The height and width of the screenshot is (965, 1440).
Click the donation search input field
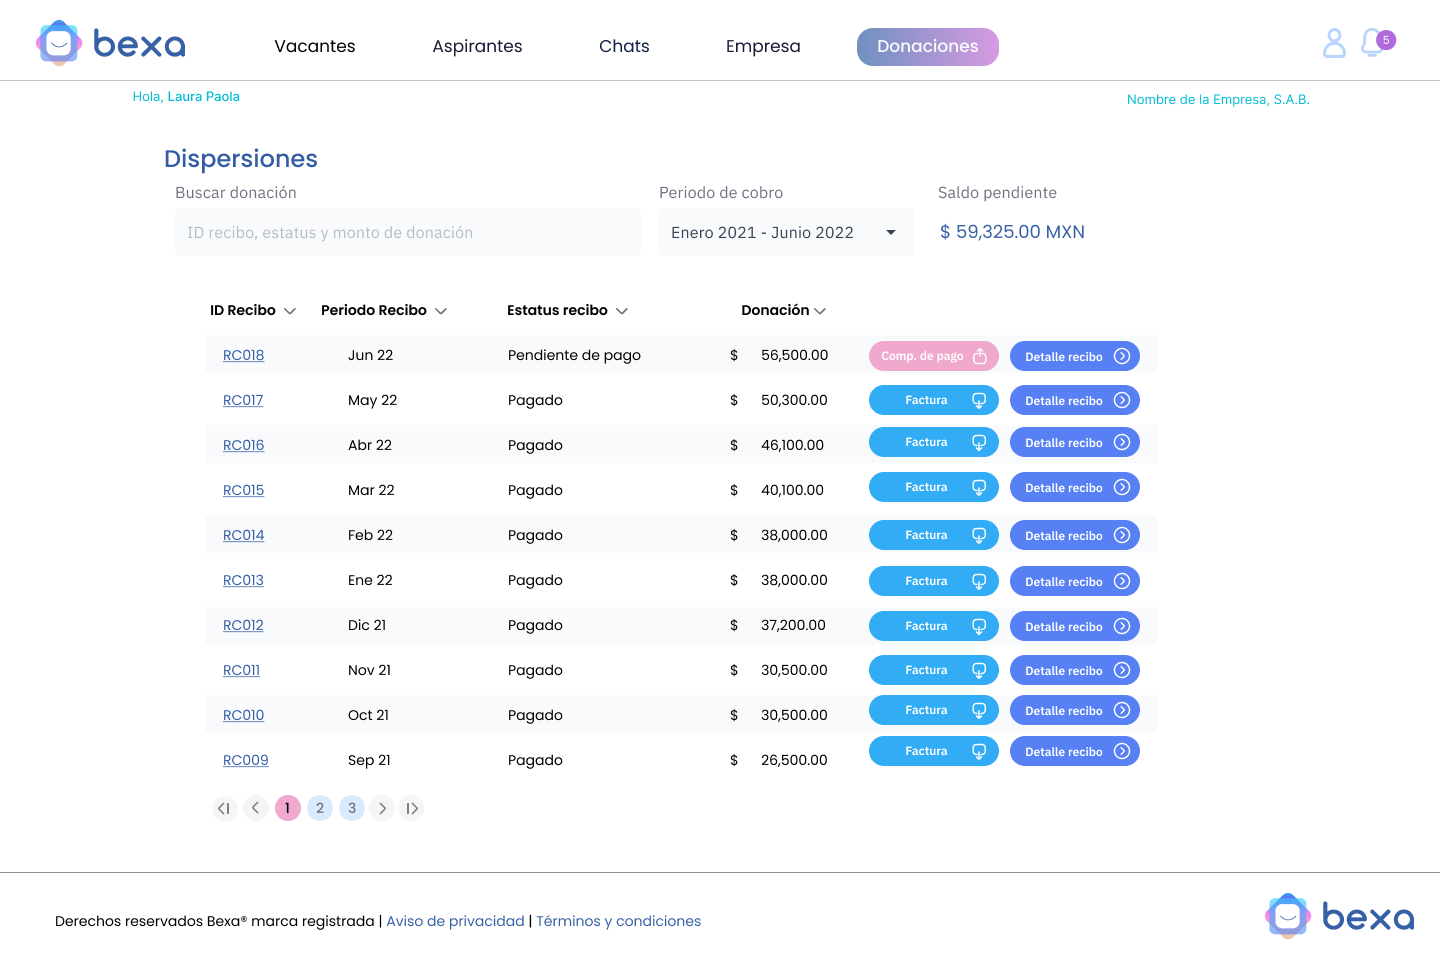tap(408, 232)
